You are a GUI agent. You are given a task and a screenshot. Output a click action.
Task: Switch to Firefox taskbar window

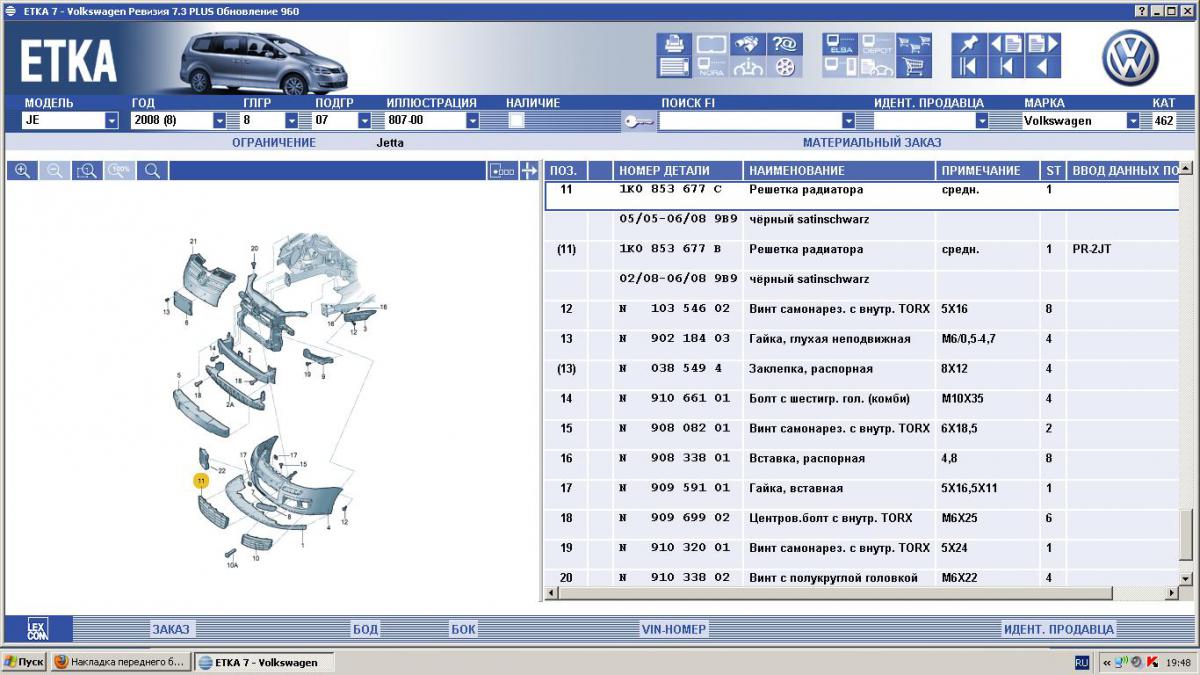point(120,662)
